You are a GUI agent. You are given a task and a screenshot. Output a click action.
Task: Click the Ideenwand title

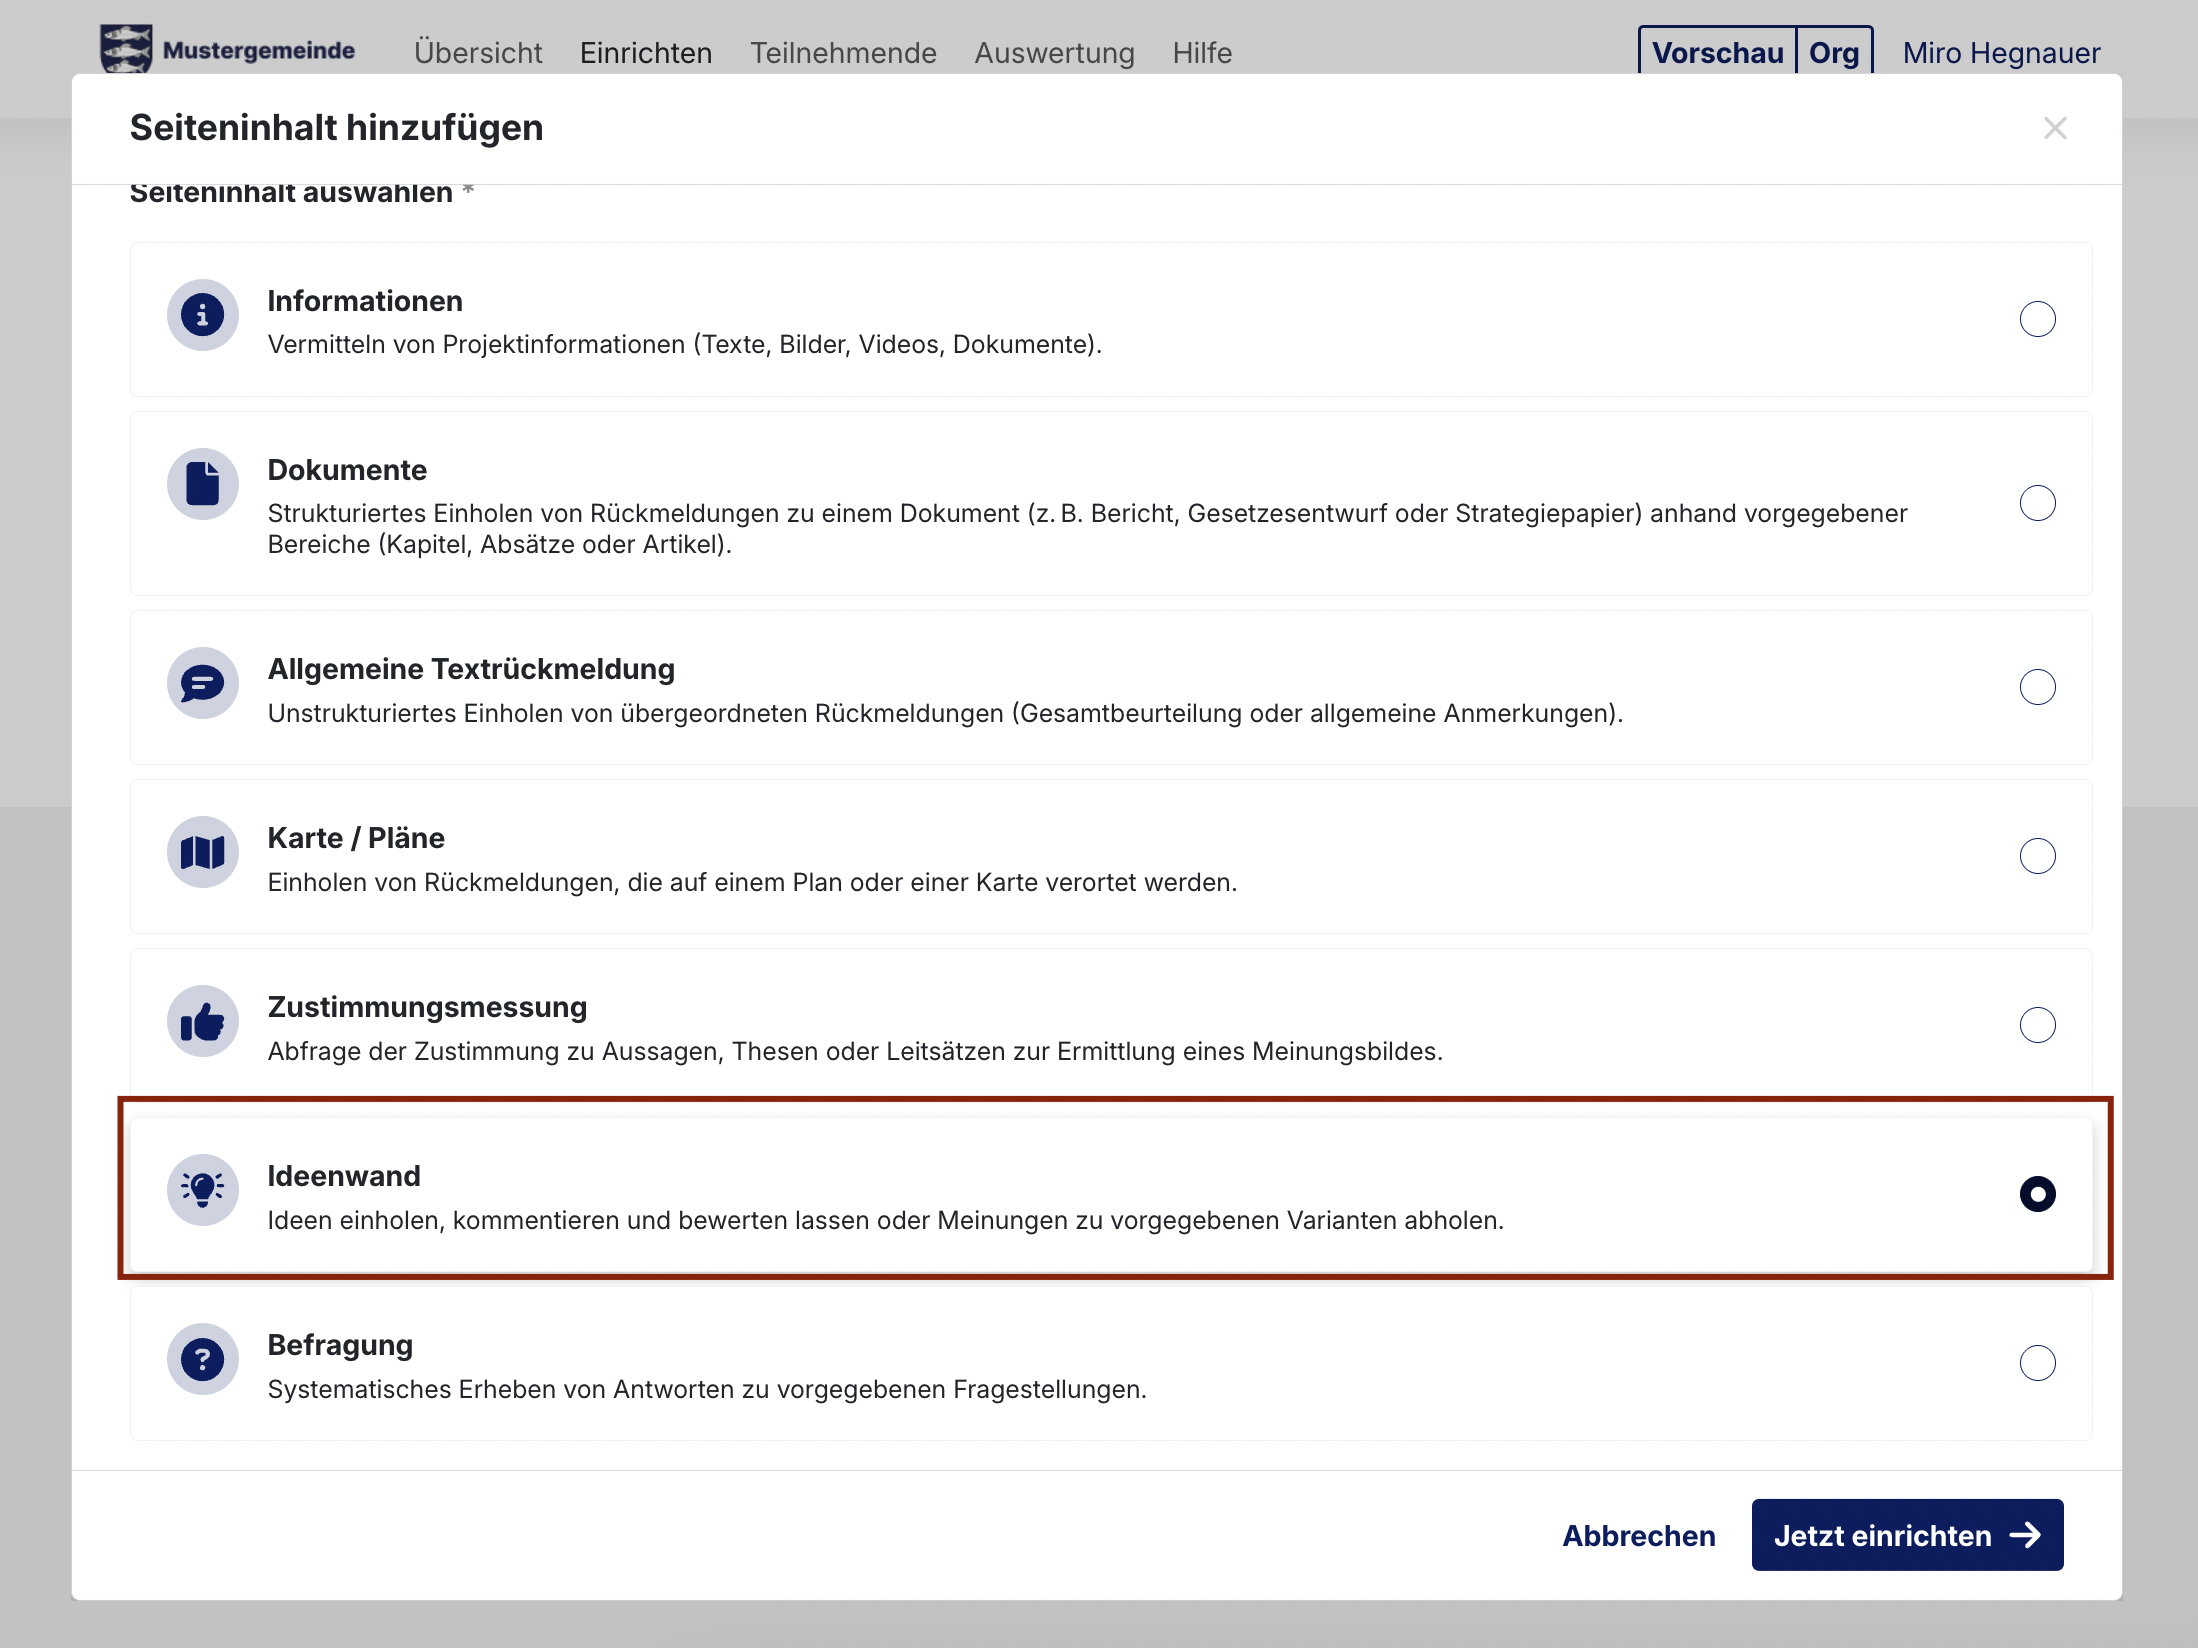[344, 1176]
